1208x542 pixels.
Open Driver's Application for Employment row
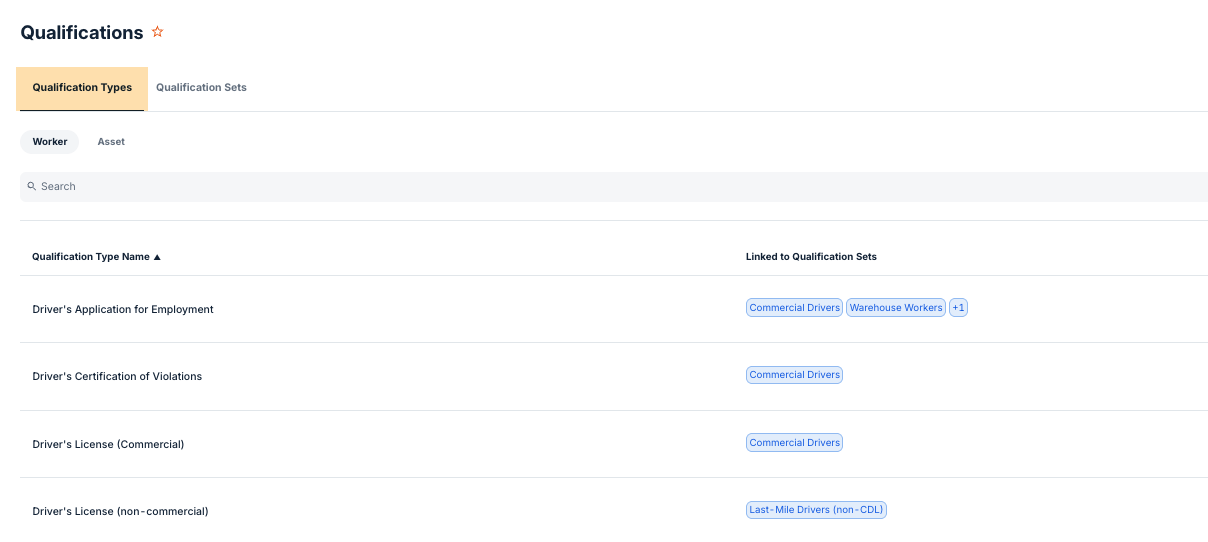[123, 310]
